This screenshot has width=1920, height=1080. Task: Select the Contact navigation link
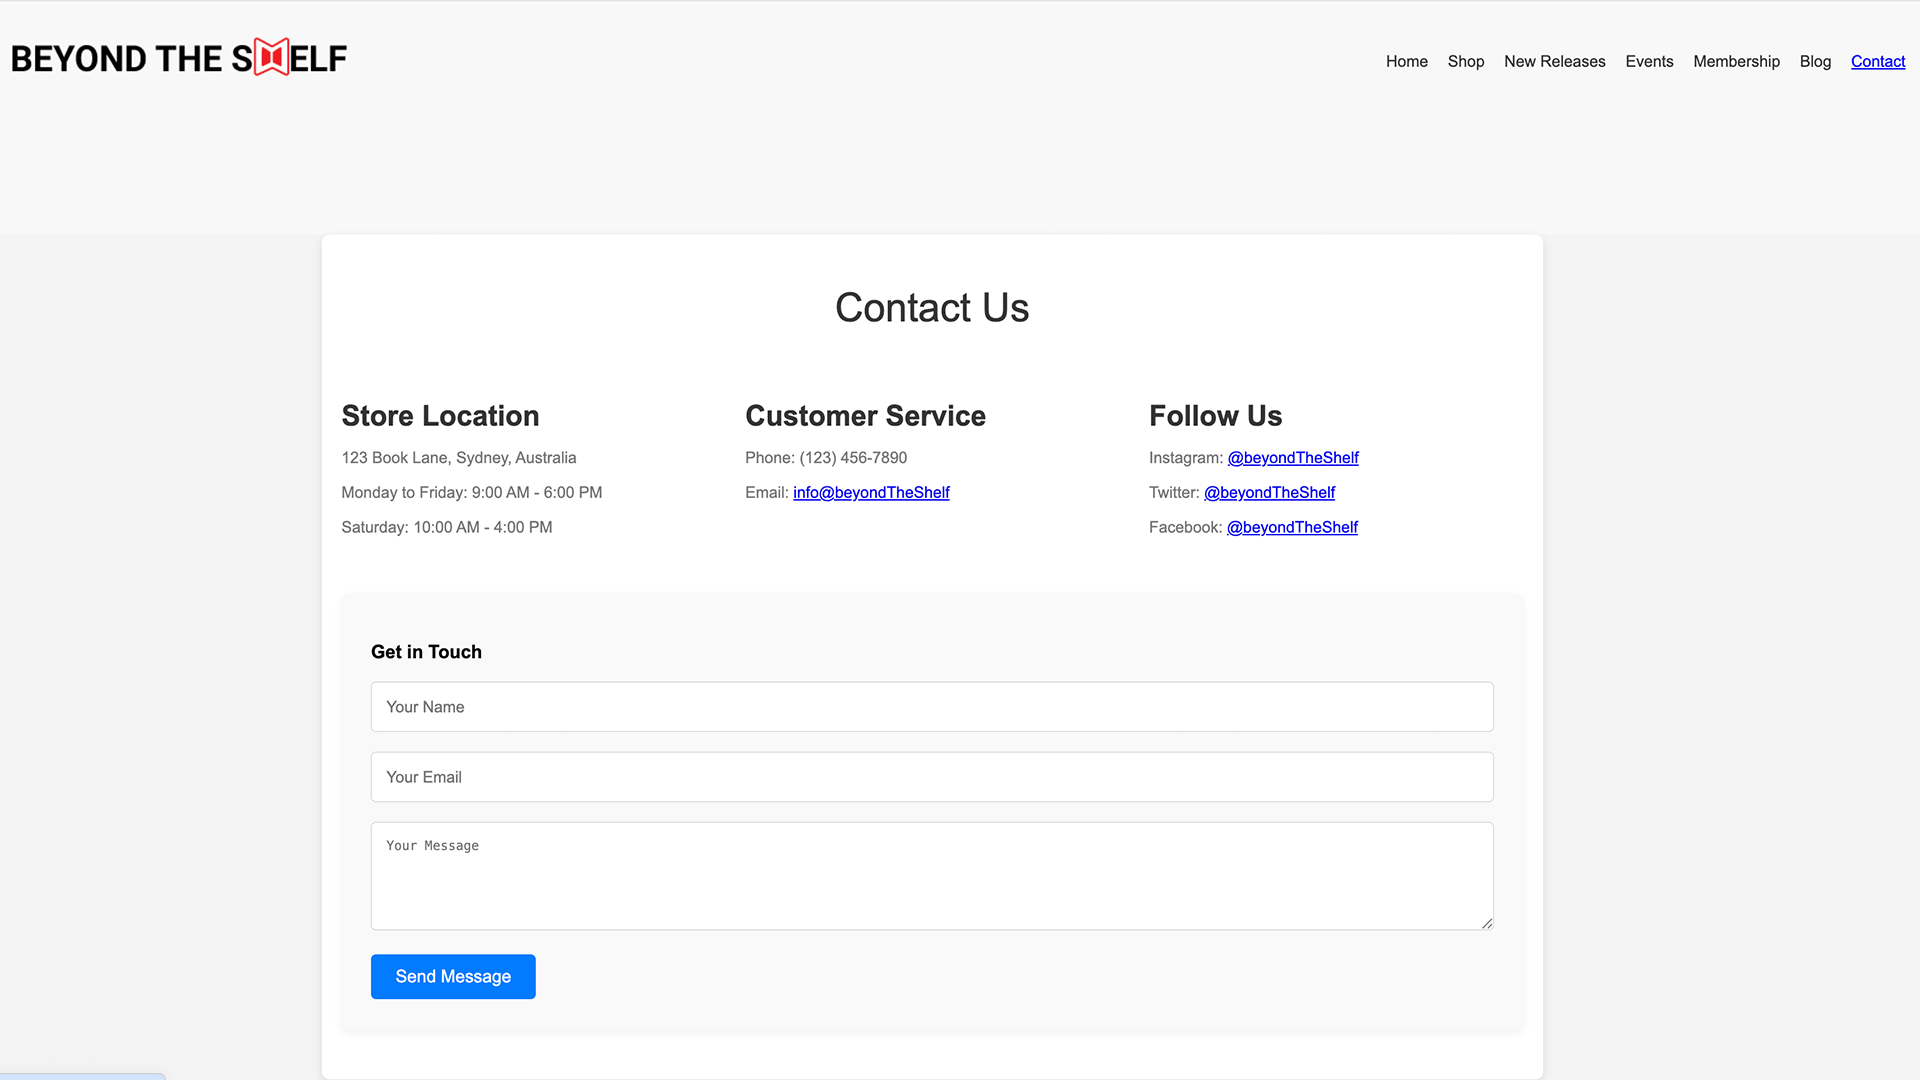[x=1877, y=61]
